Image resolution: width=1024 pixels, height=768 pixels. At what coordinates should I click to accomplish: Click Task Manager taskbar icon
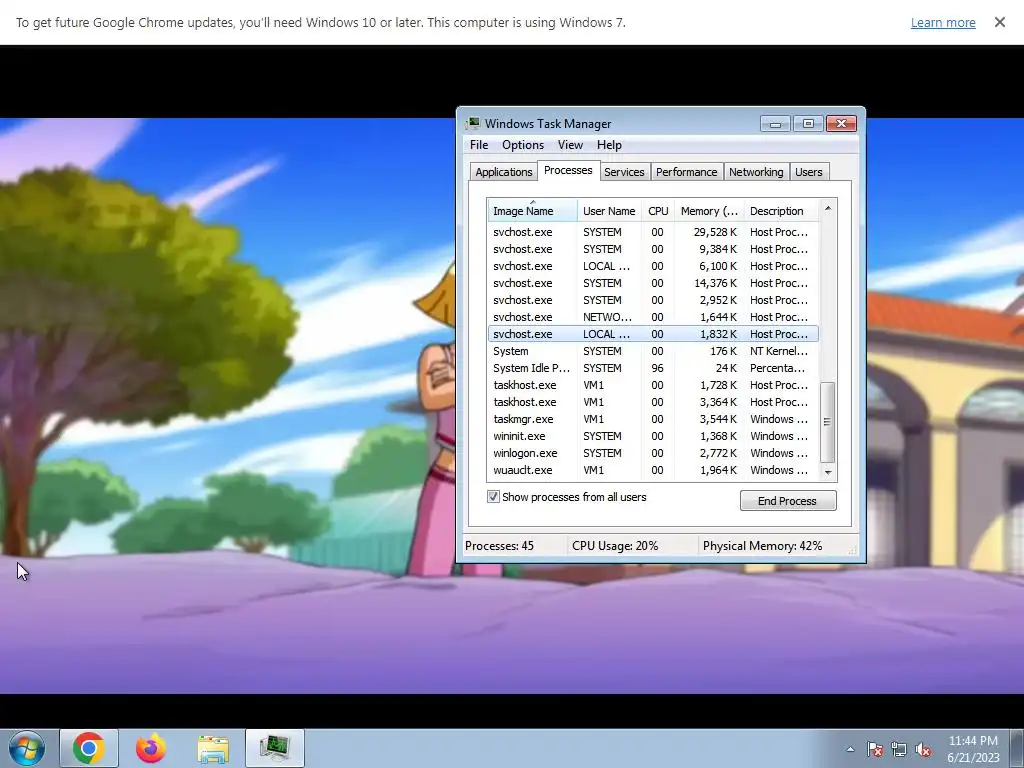[275, 748]
